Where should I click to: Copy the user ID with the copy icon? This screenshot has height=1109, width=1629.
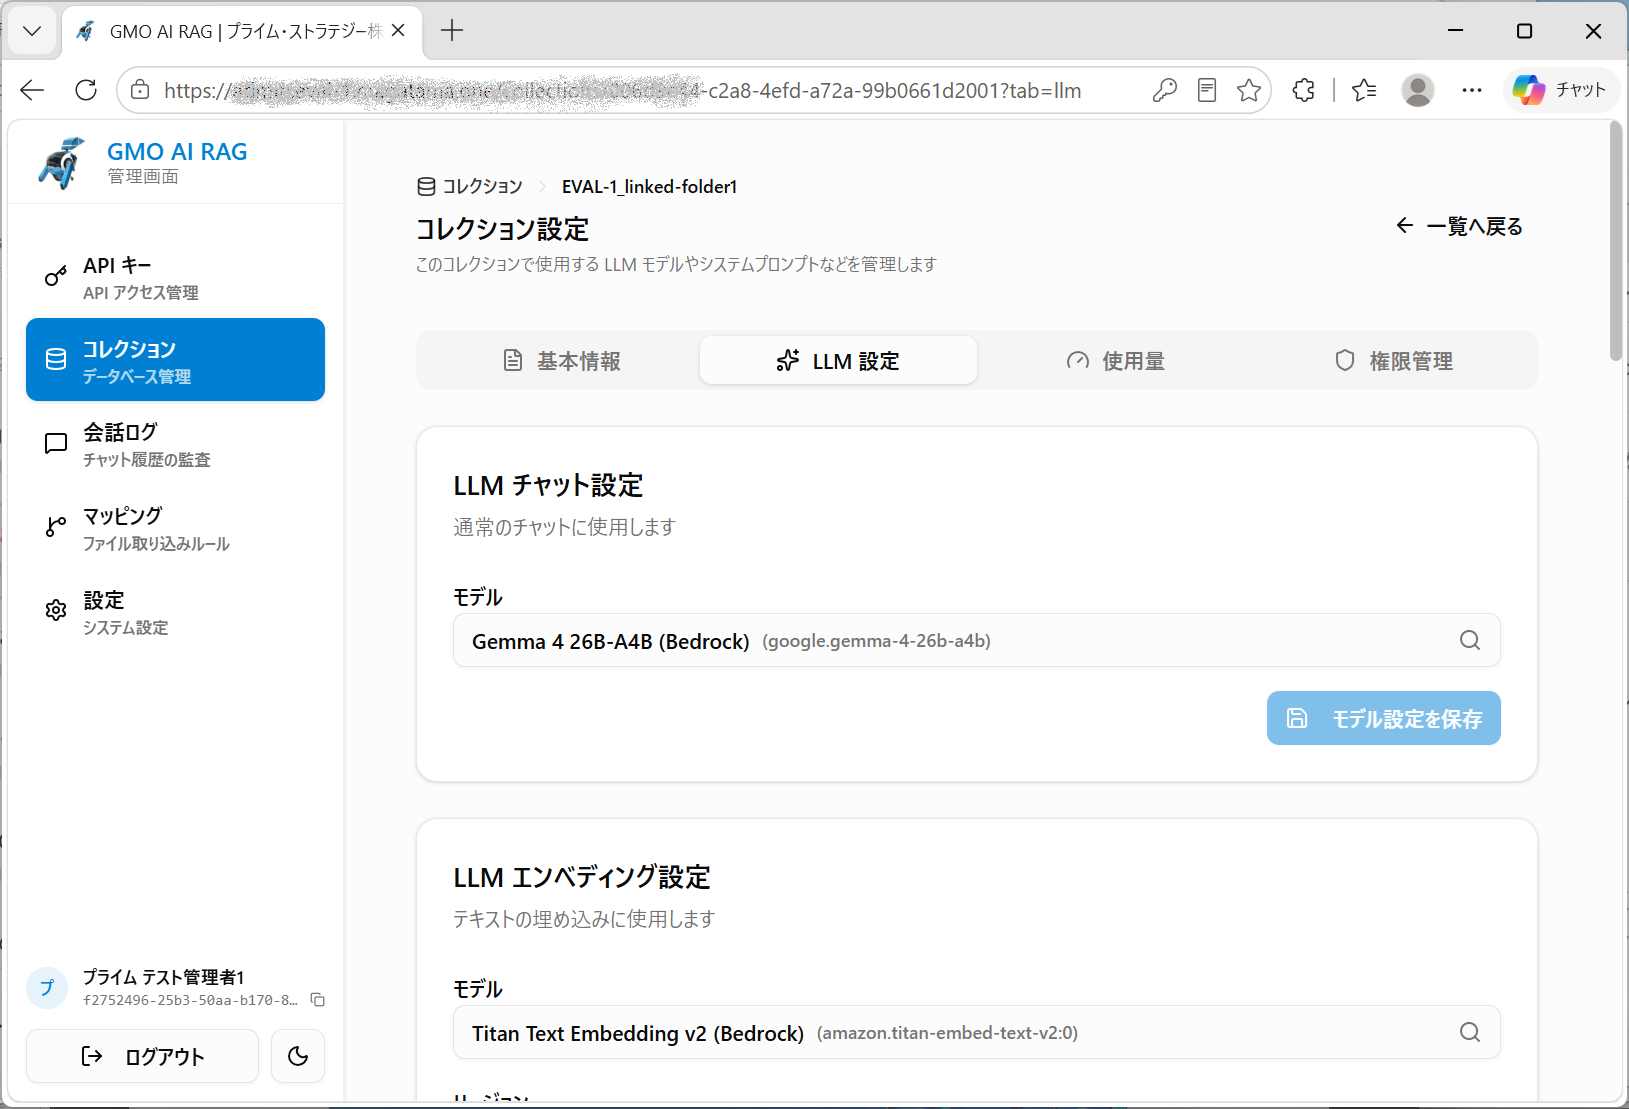click(317, 1000)
